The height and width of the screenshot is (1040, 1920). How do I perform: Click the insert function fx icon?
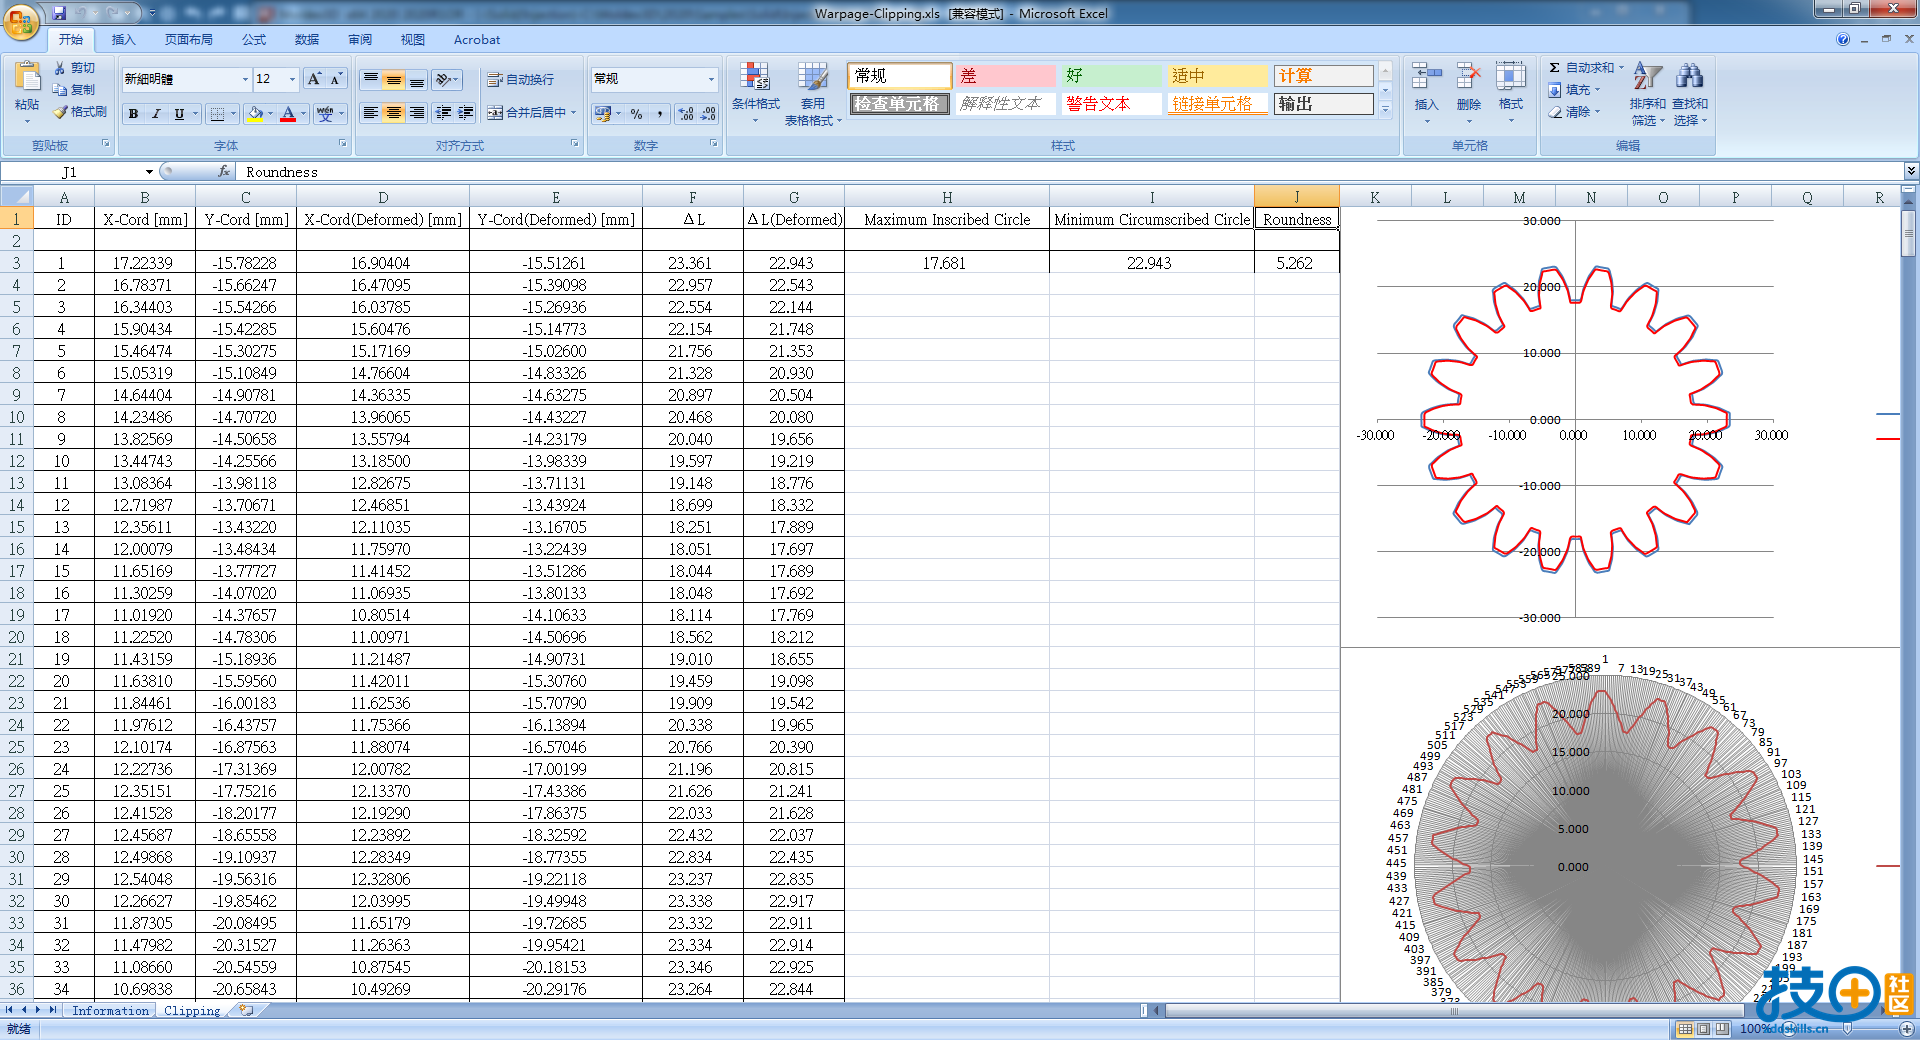(x=224, y=171)
